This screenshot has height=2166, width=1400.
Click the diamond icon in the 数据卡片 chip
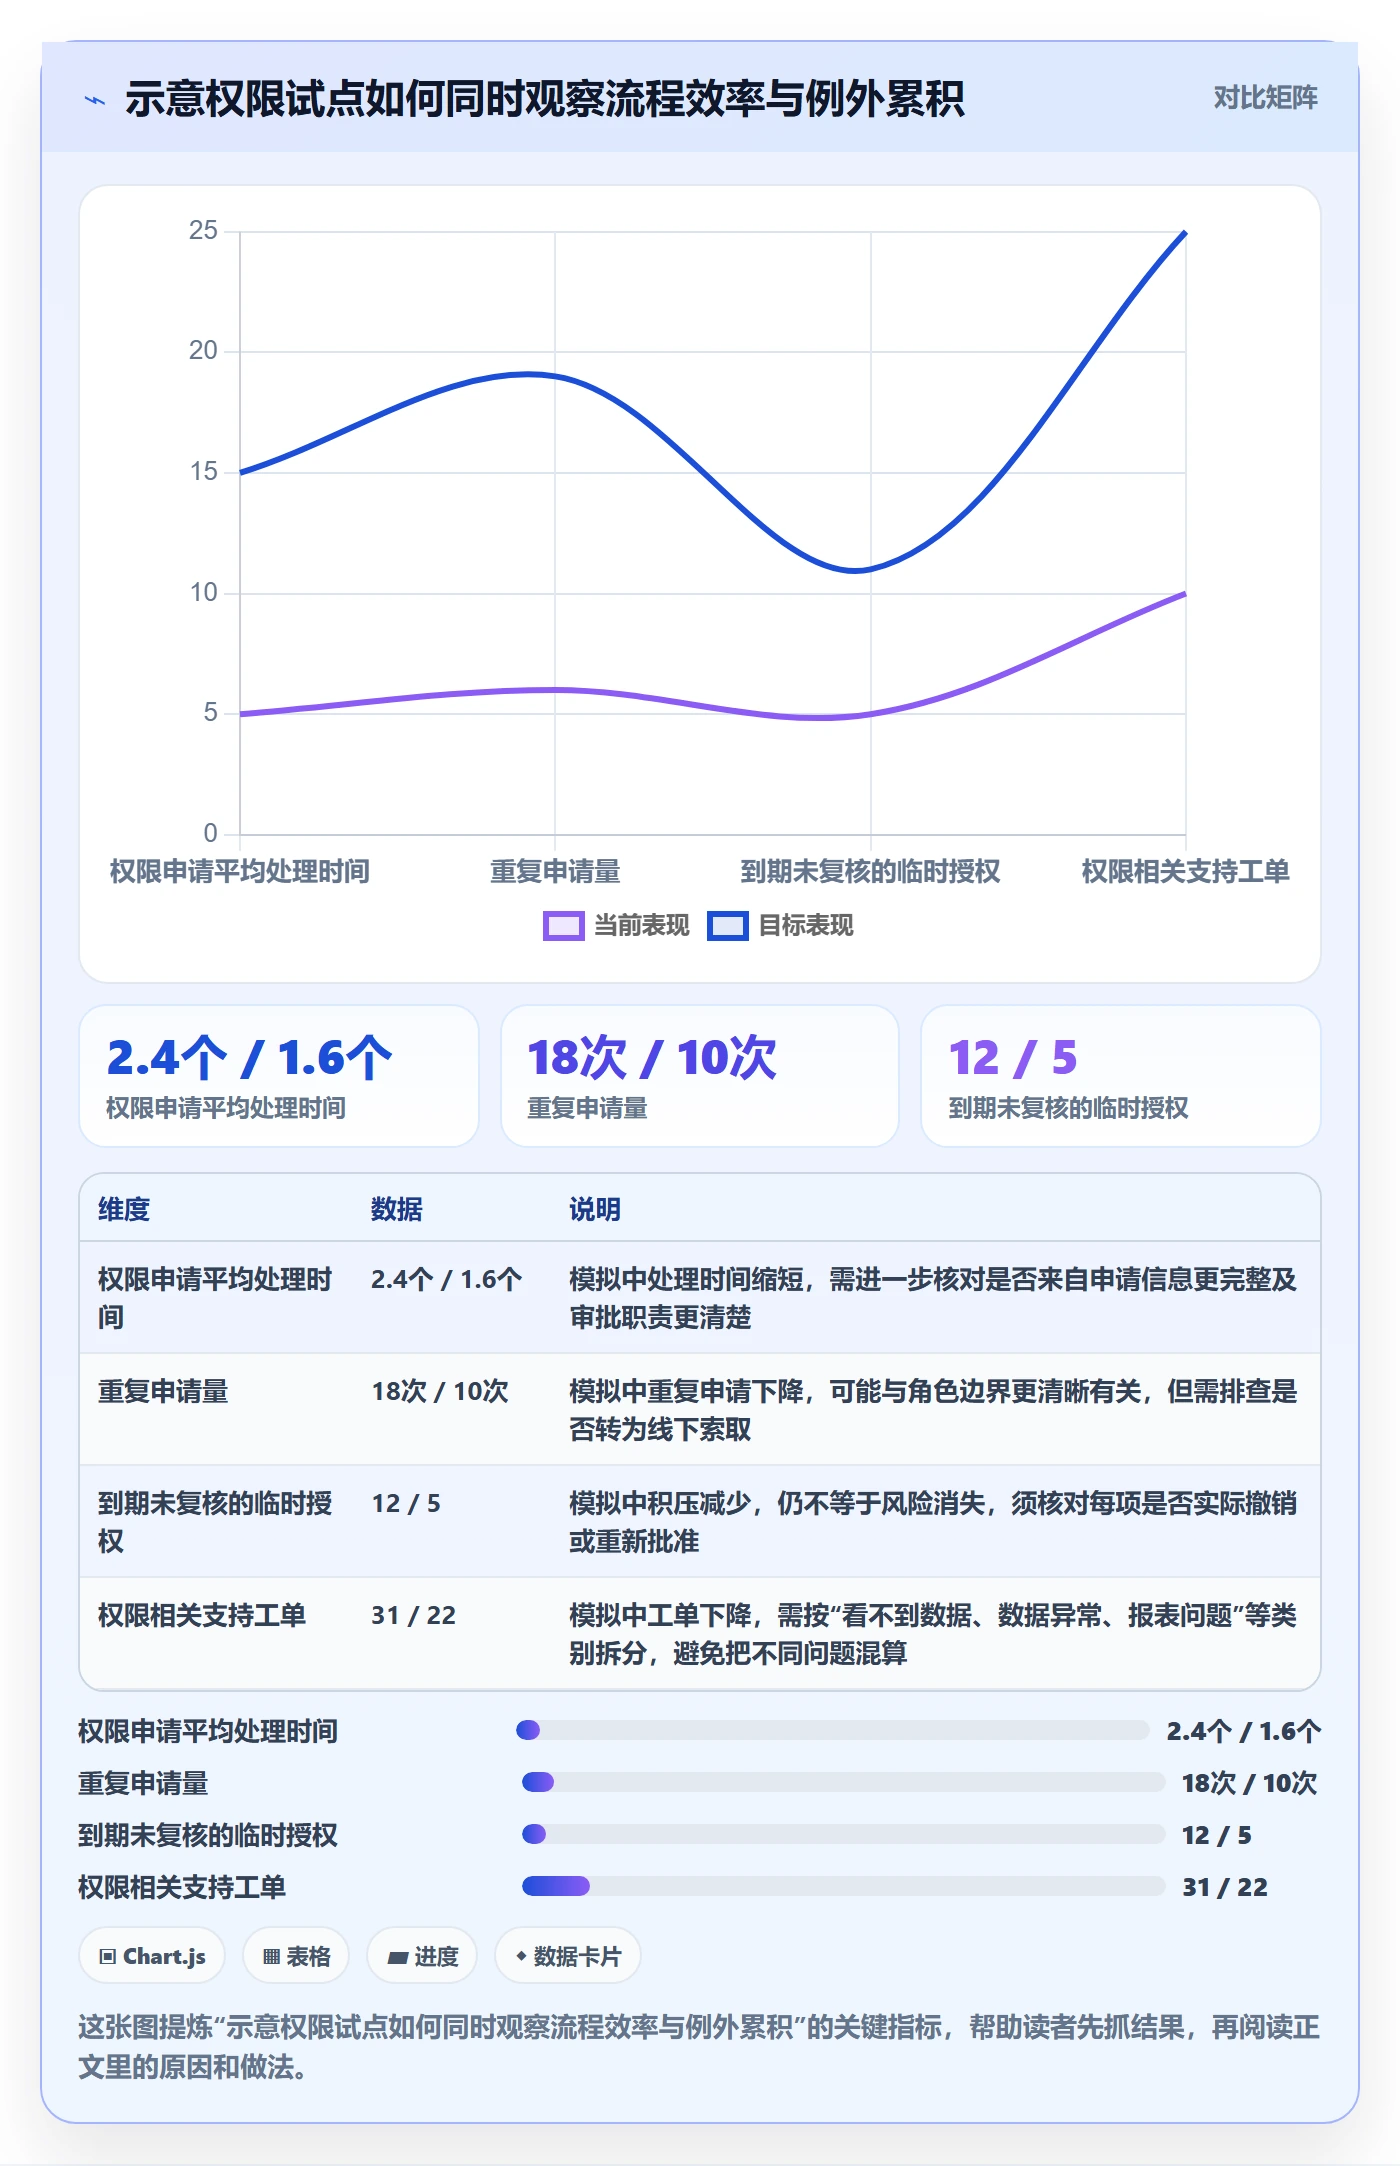(521, 1956)
